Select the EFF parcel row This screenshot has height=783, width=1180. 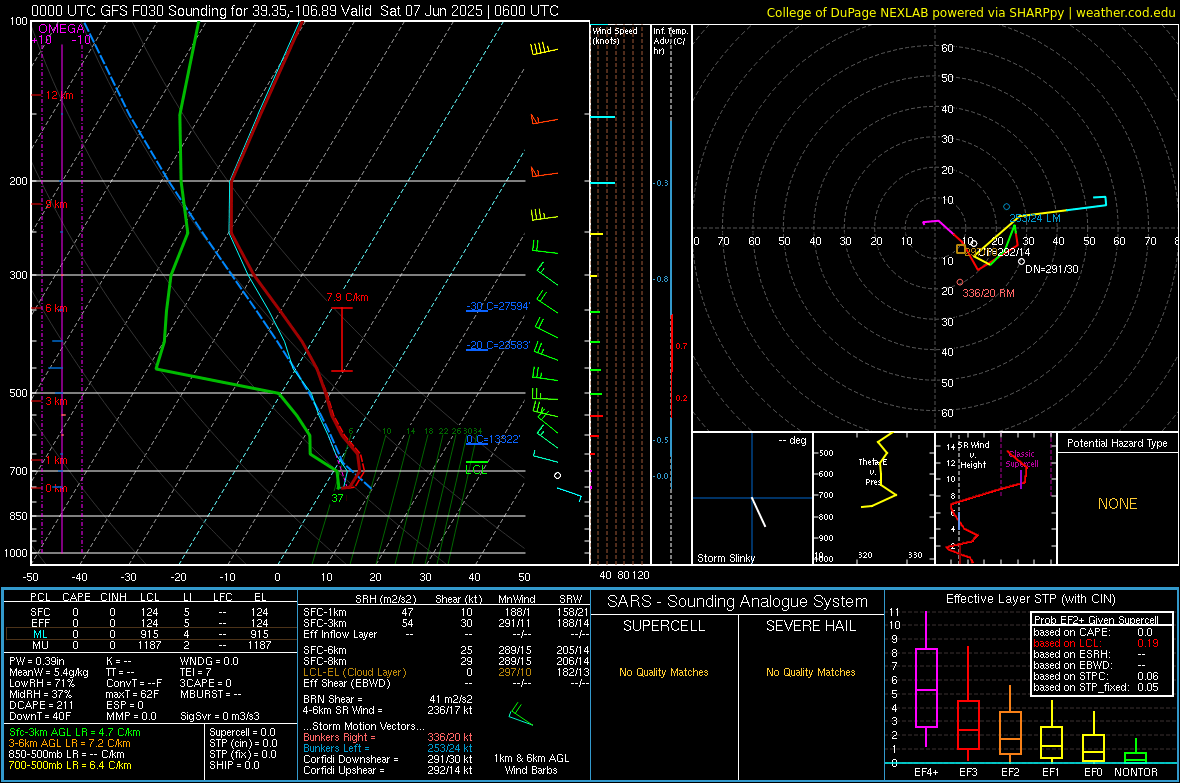(150, 623)
